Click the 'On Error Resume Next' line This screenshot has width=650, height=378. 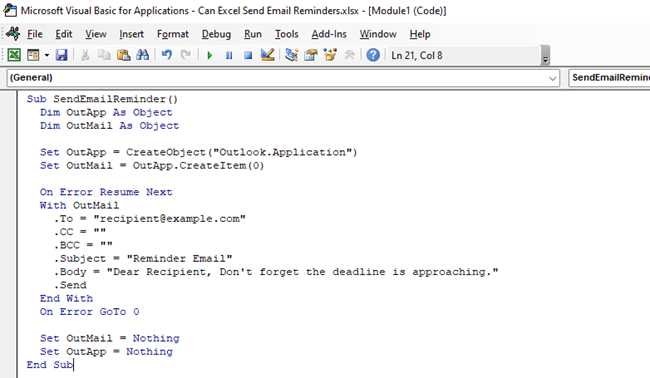point(106,192)
